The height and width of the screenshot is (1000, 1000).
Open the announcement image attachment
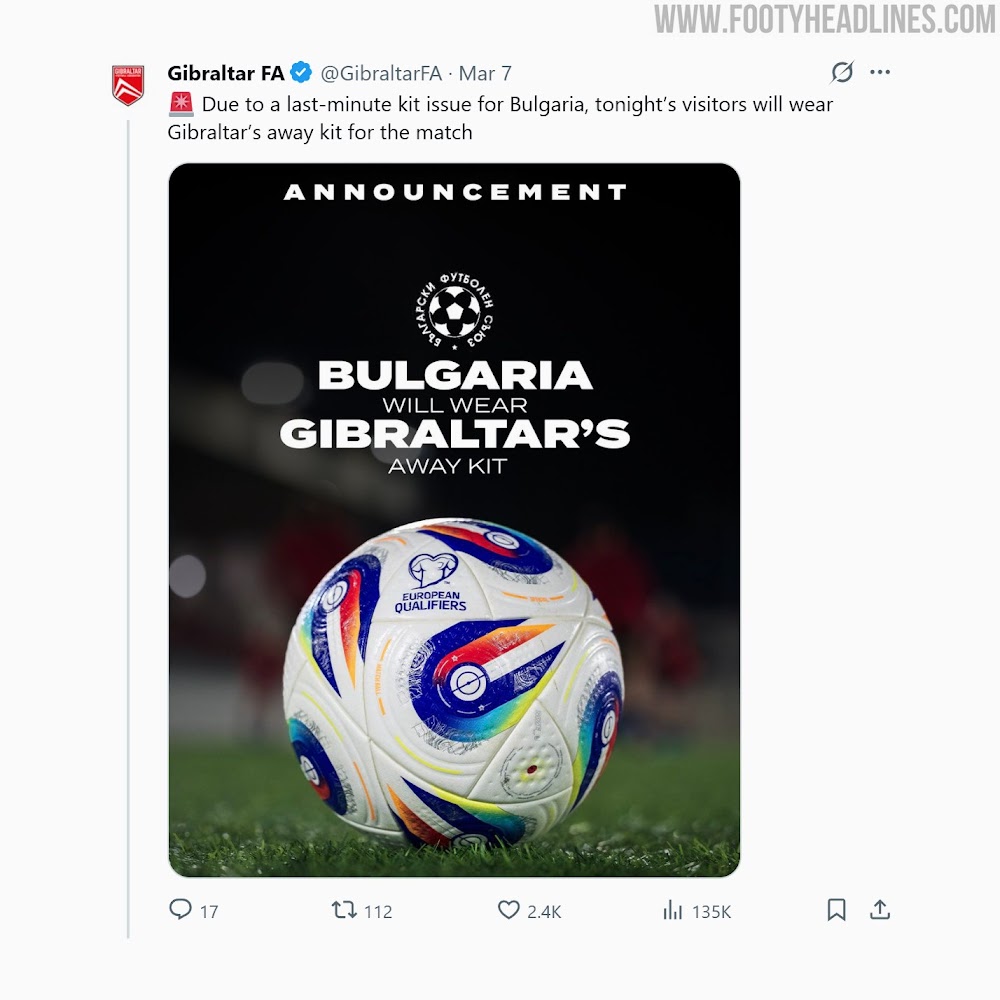coord(454,520)
